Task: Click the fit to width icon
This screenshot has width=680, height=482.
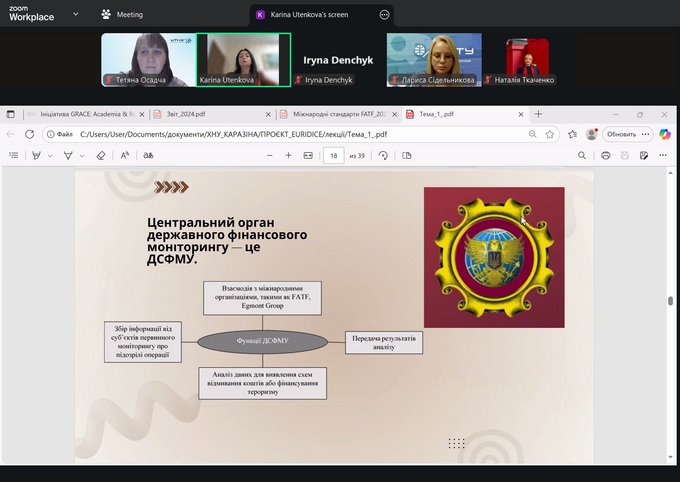Action: pyautogui.click(x=308, y=155)
